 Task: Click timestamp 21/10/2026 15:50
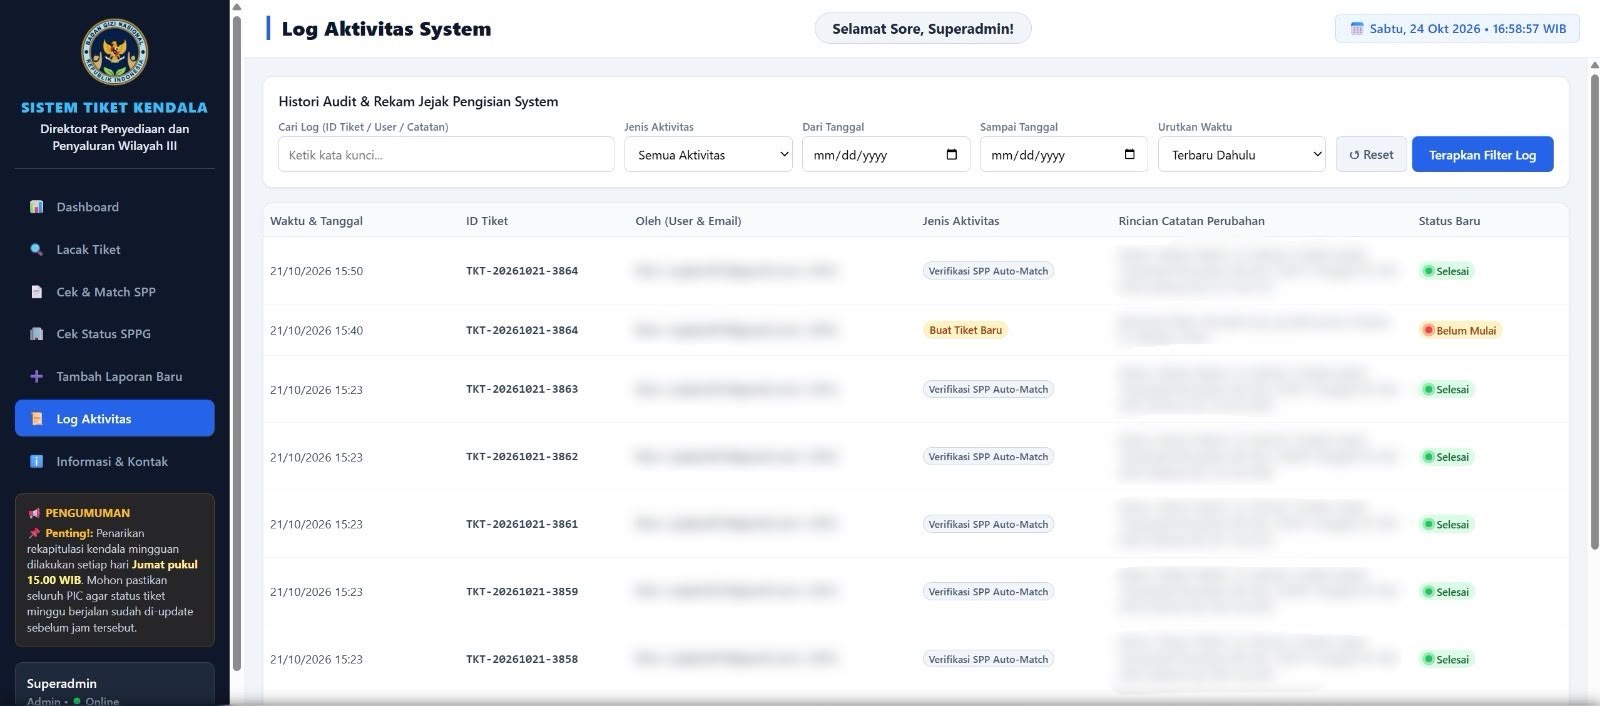316,271
